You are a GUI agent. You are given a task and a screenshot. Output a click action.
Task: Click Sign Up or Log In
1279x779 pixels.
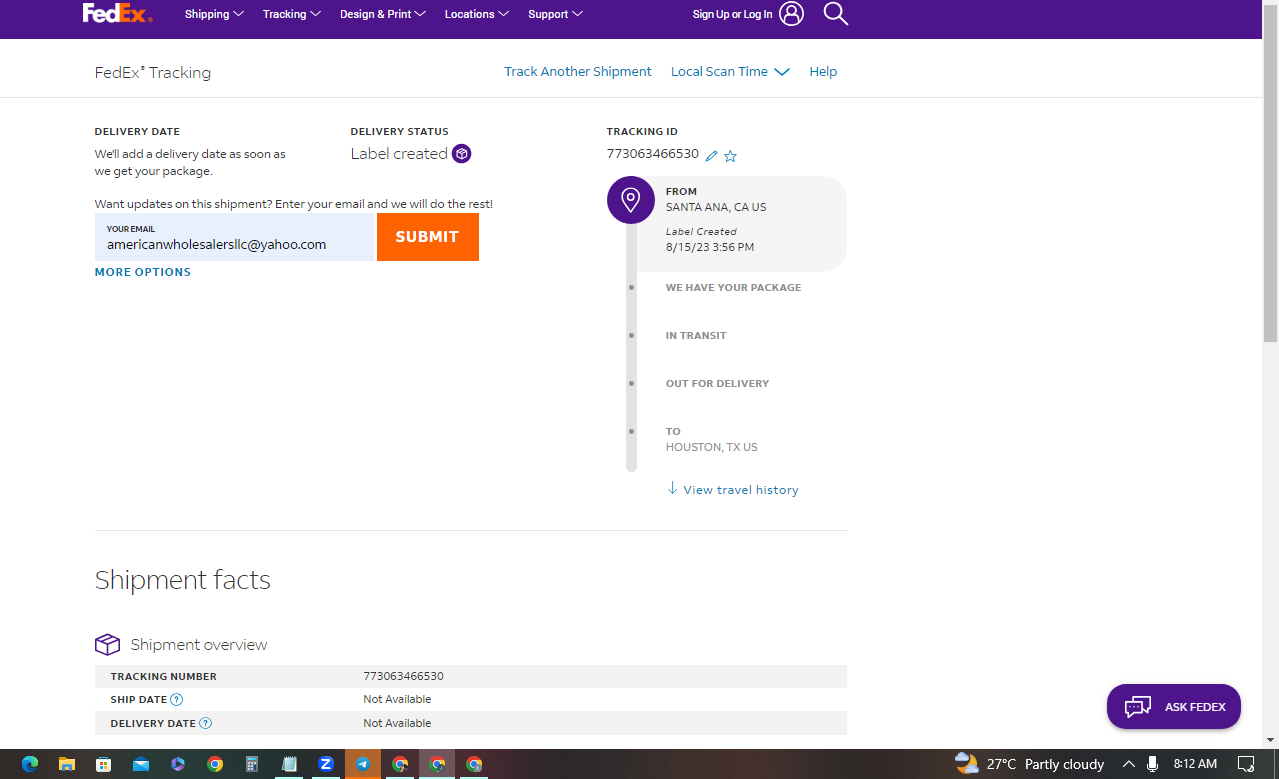pyautogui.click(x=732, y=14)
